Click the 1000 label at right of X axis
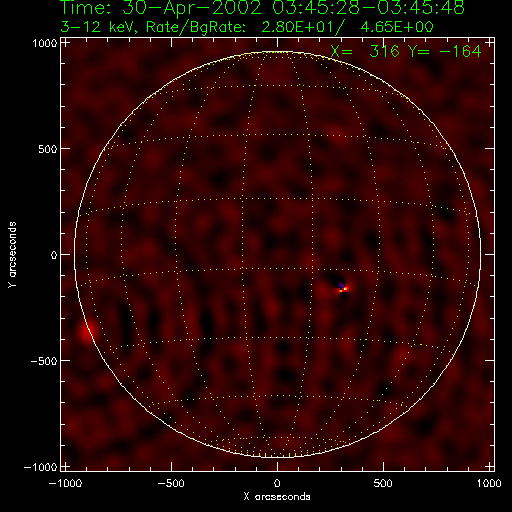The image size is (512, 512). (x=489, y=483)
